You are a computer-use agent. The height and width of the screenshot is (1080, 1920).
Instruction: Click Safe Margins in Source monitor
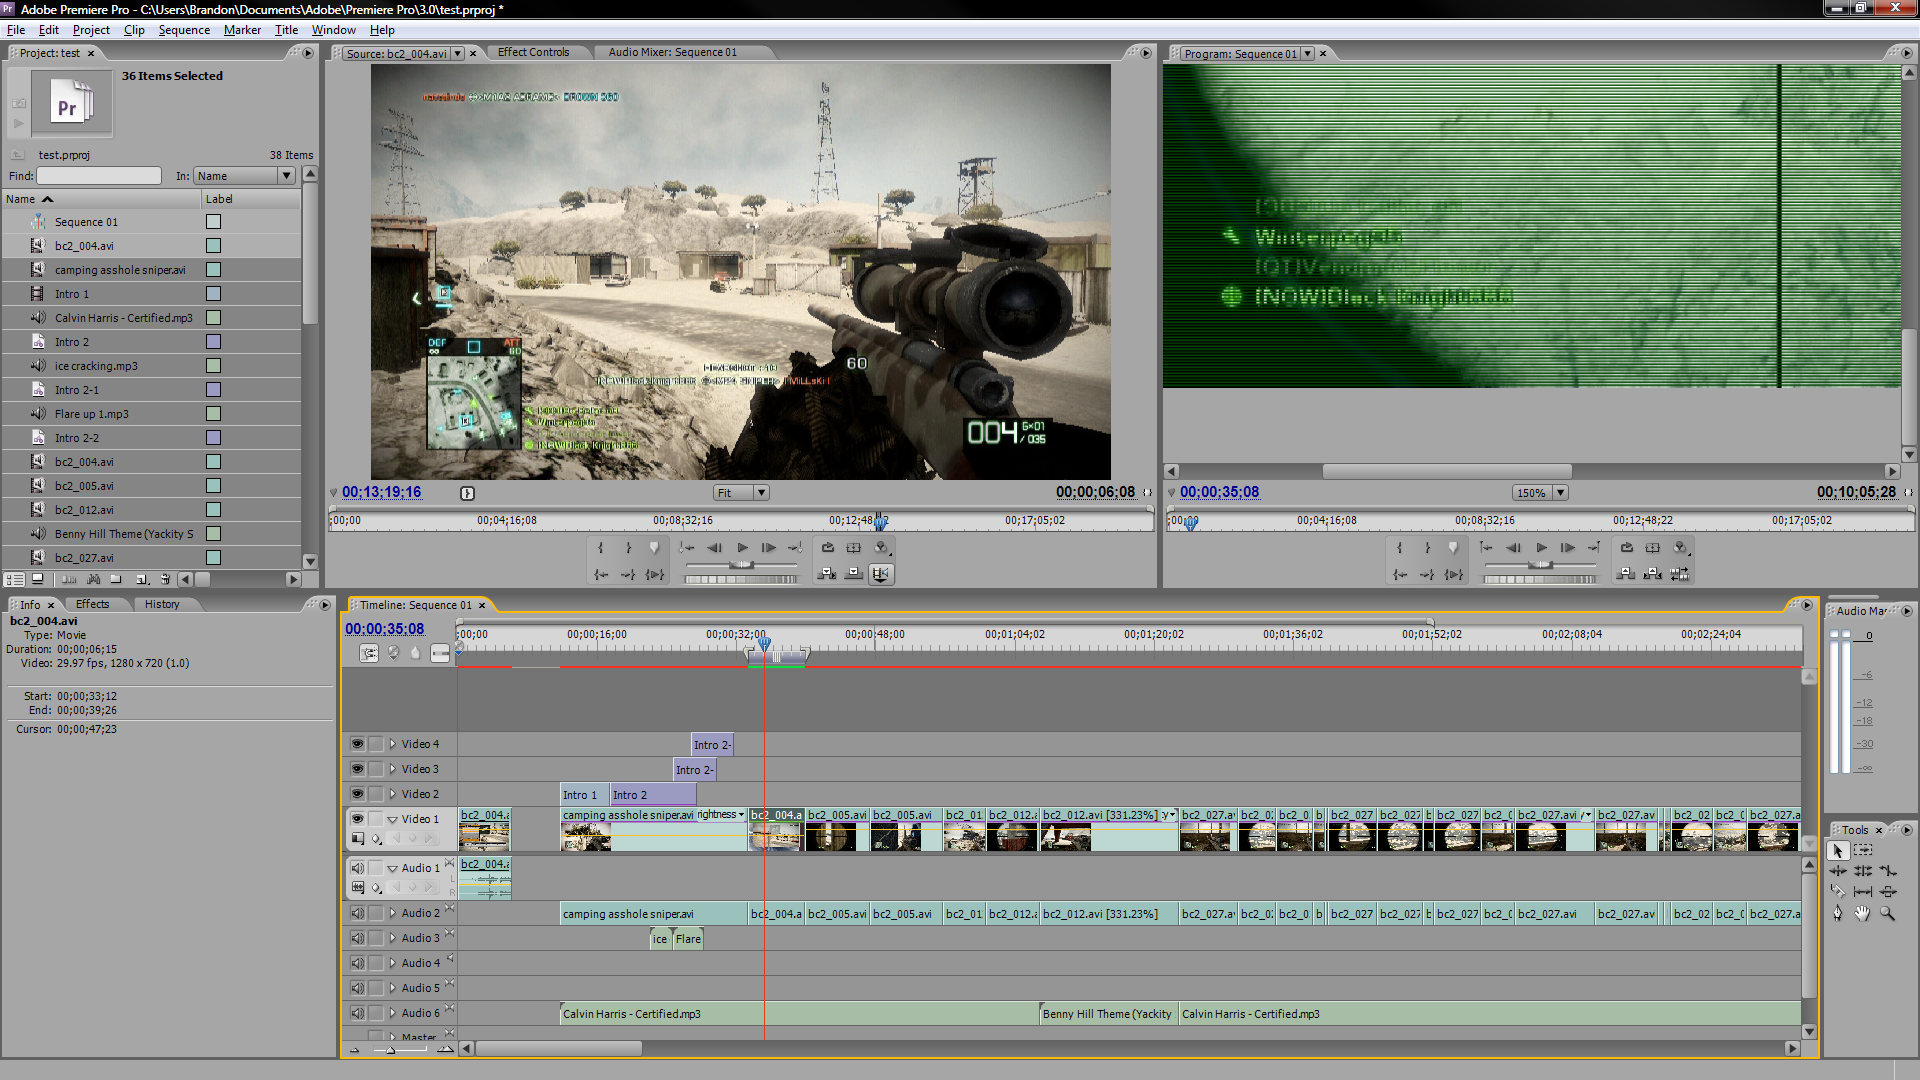pyautogui.click(x=854, y=548)
